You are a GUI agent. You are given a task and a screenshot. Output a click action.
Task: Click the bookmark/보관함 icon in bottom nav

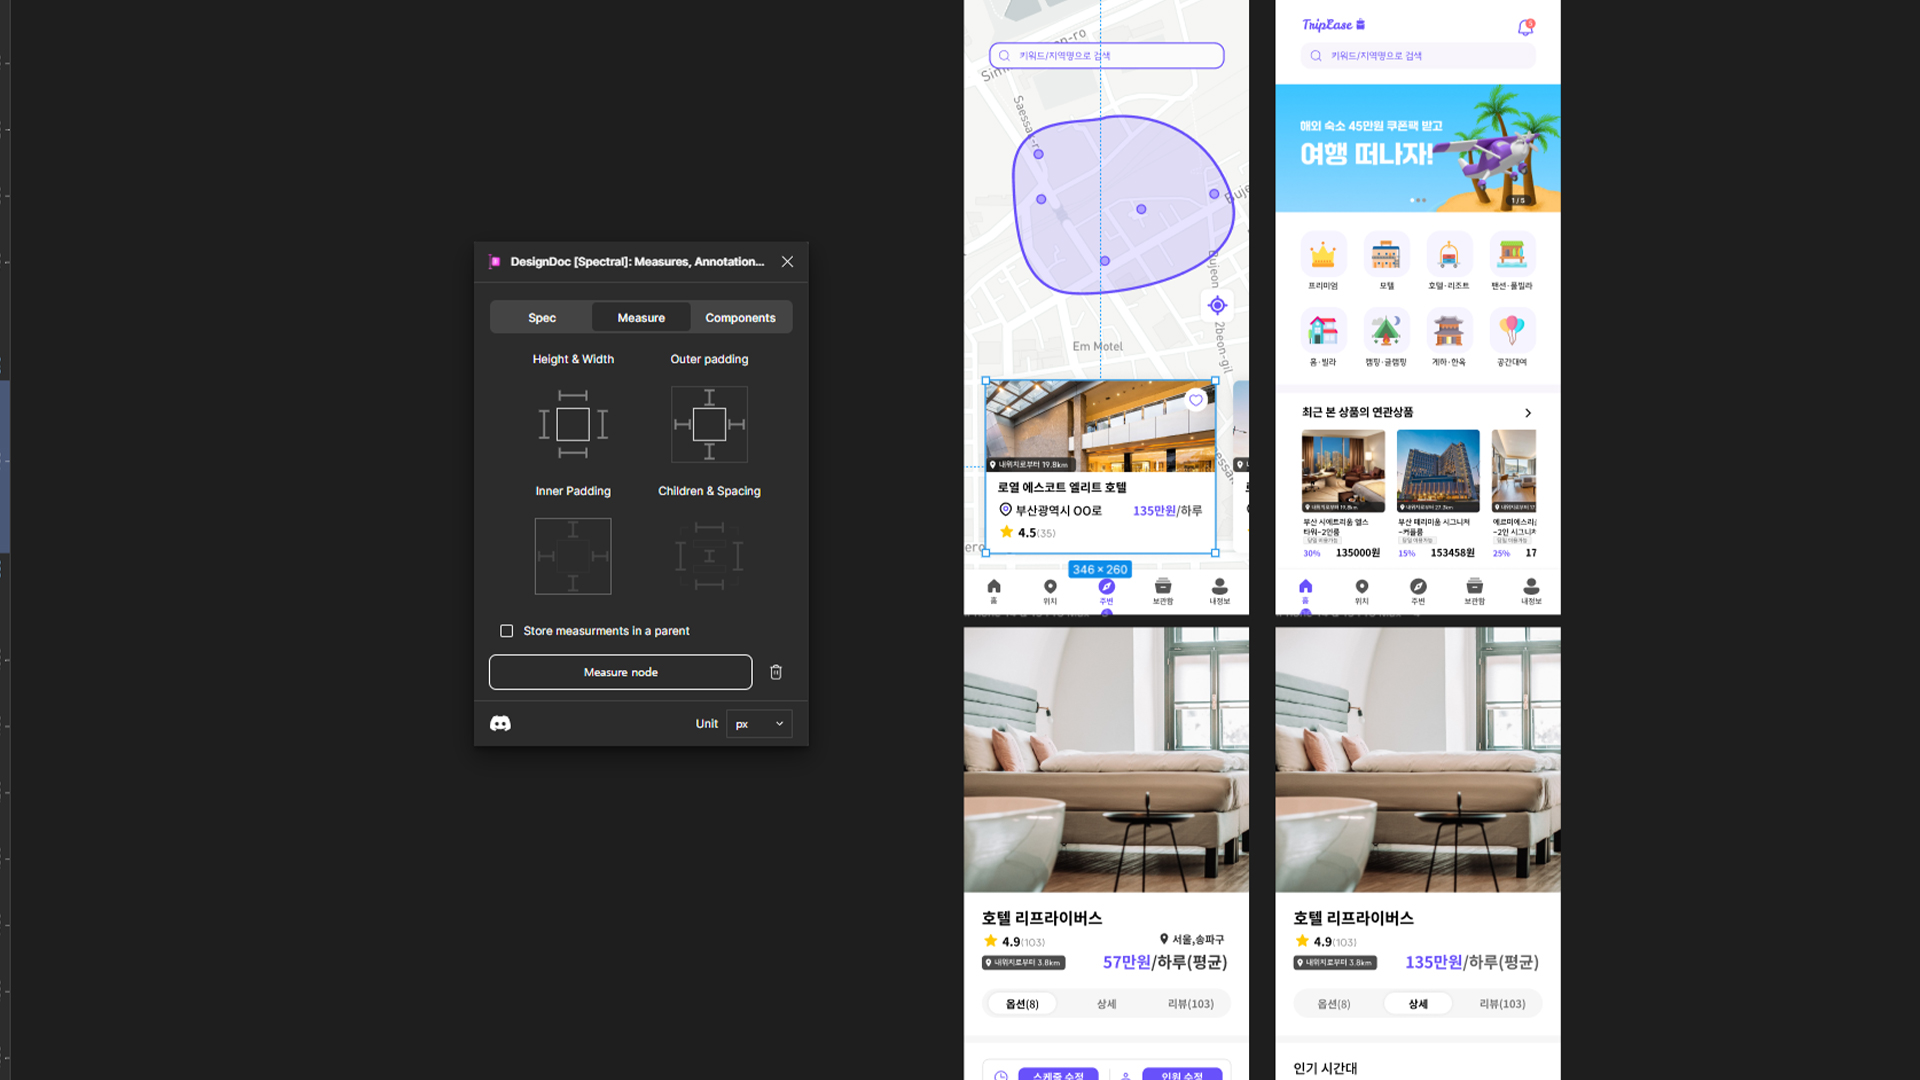pos(1163,589)
